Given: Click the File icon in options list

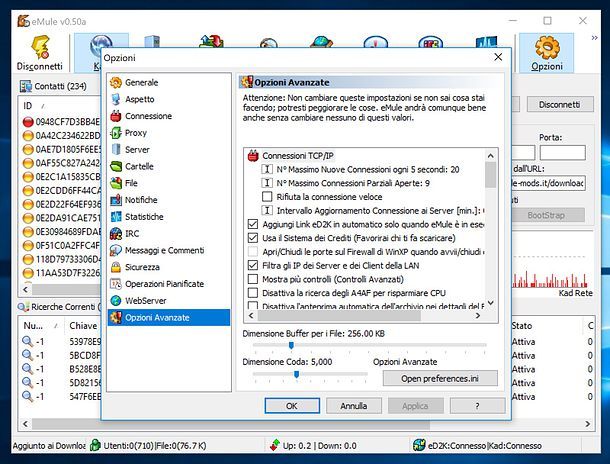Looking at the screenshot, I should point(116,183).
